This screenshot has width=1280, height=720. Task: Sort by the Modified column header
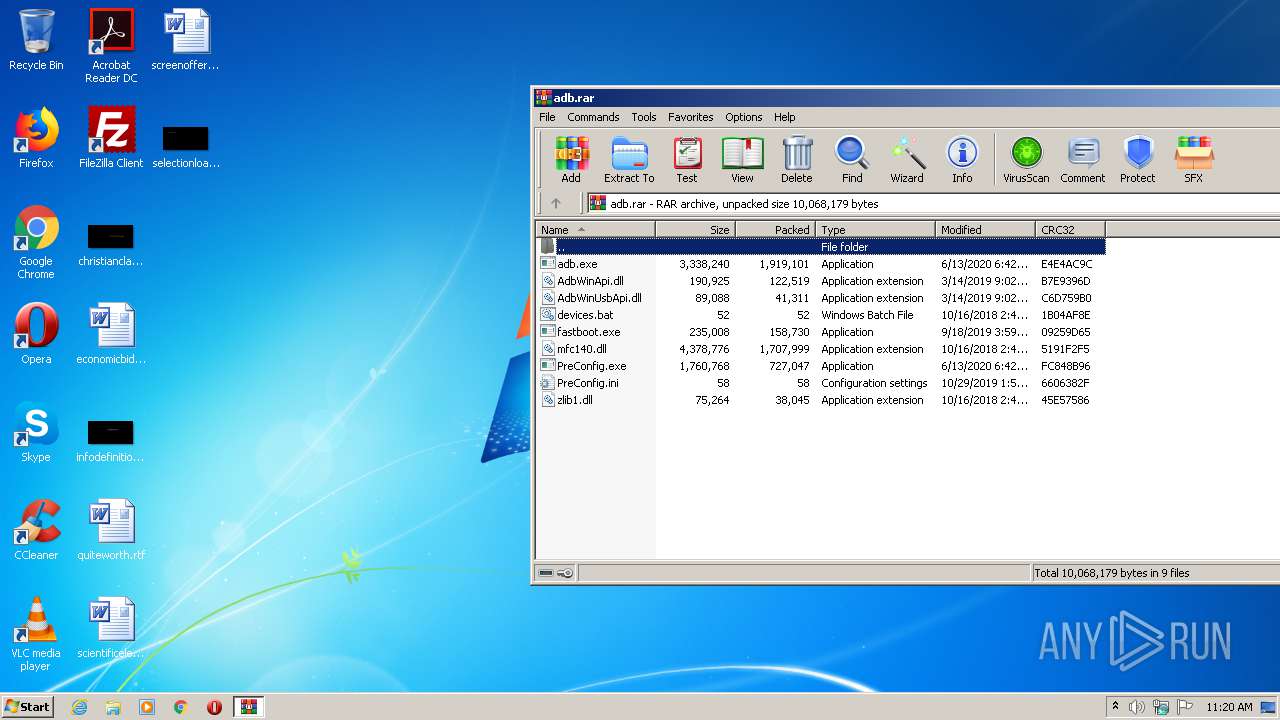(x=986, y=230)
